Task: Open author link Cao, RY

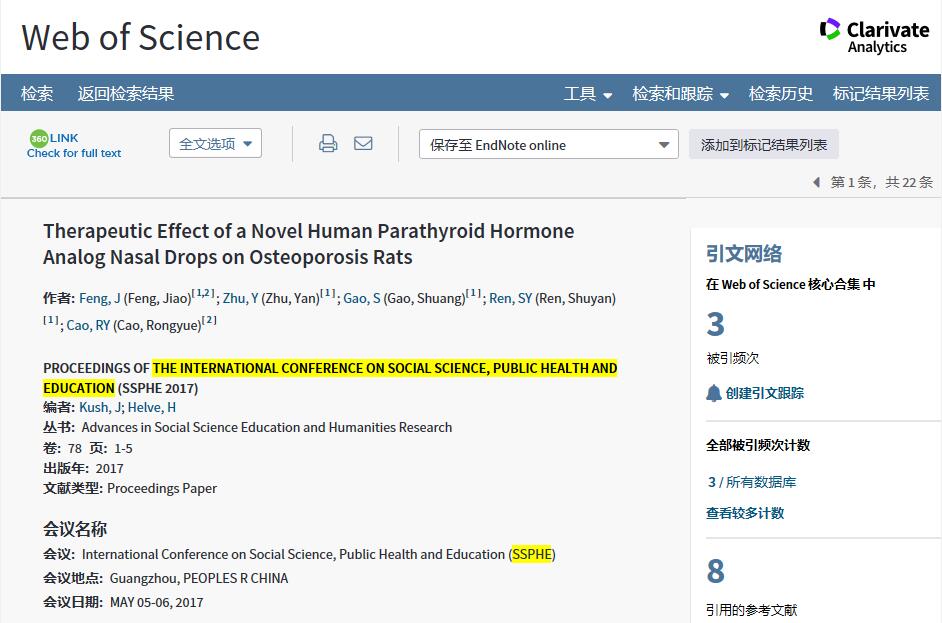Action: click(x=88, y=326)
